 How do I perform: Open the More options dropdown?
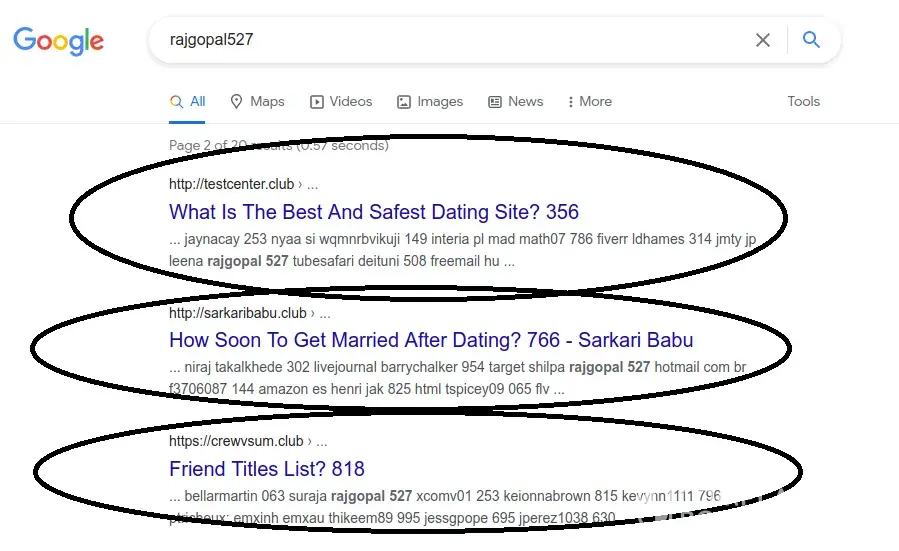[589, 101]
